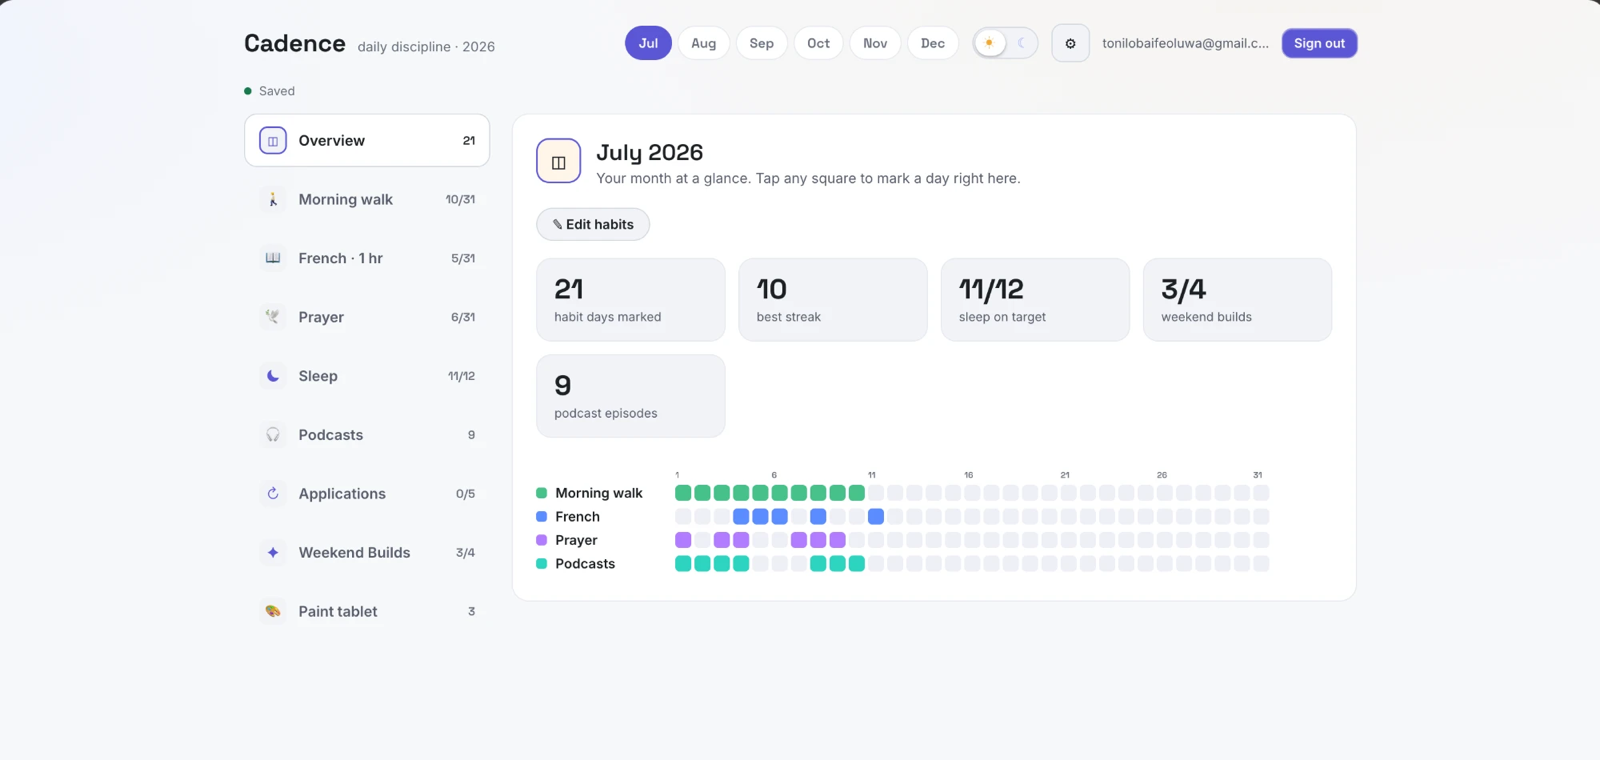Switch to the Jul month tab
This screenshot has height=760, width=1600.
point(648,43)
